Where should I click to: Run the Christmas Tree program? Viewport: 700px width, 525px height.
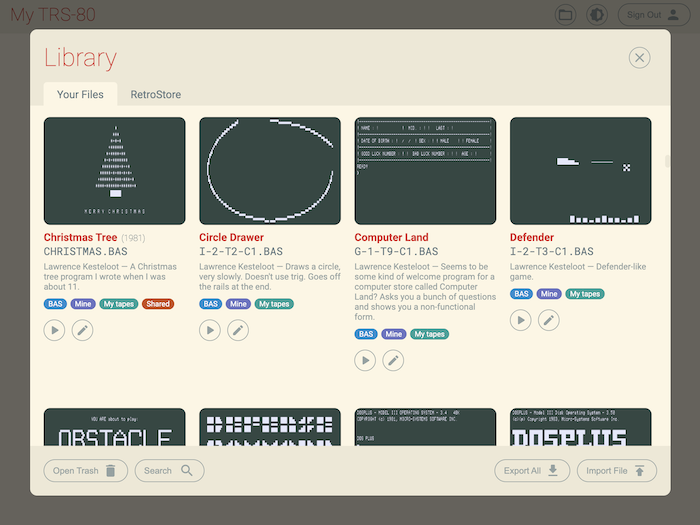54,330
